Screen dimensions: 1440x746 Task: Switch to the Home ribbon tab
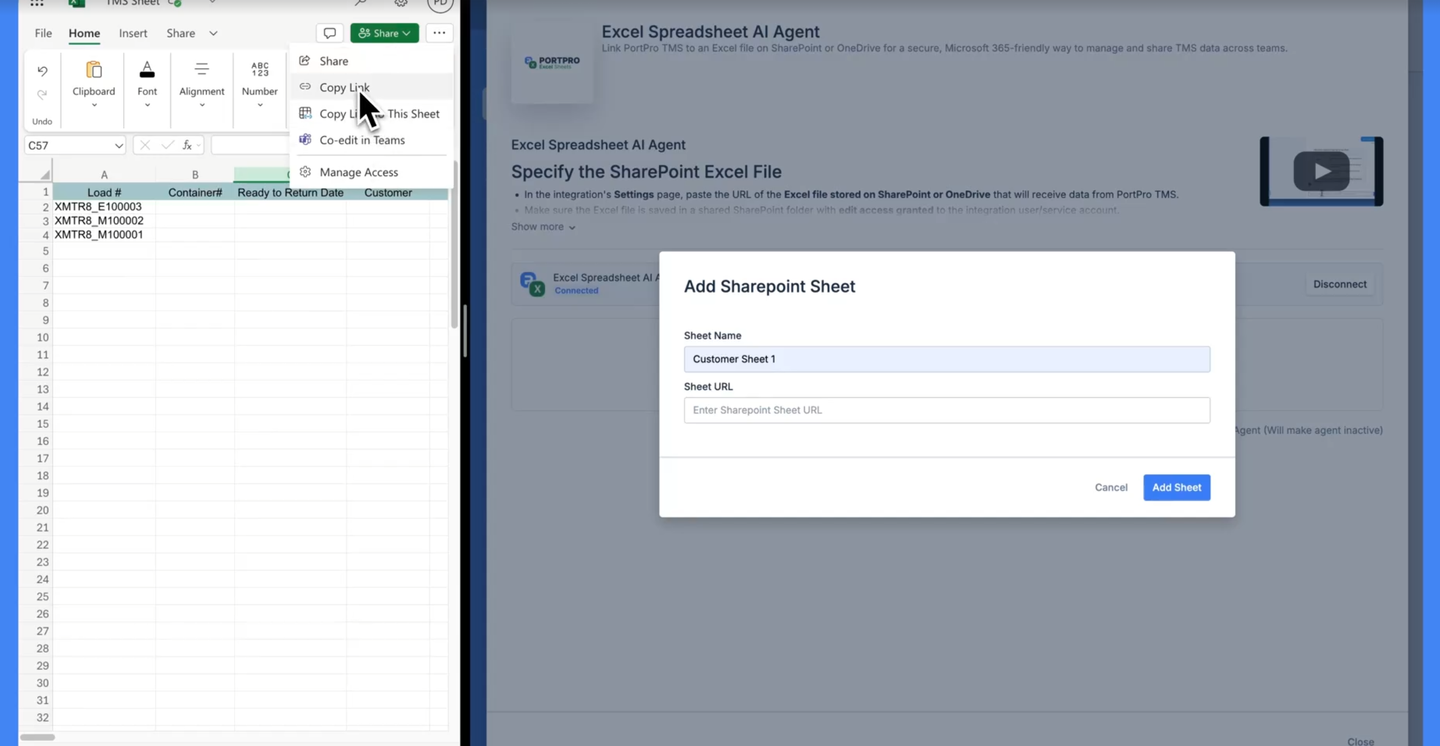tap(84, 33)
